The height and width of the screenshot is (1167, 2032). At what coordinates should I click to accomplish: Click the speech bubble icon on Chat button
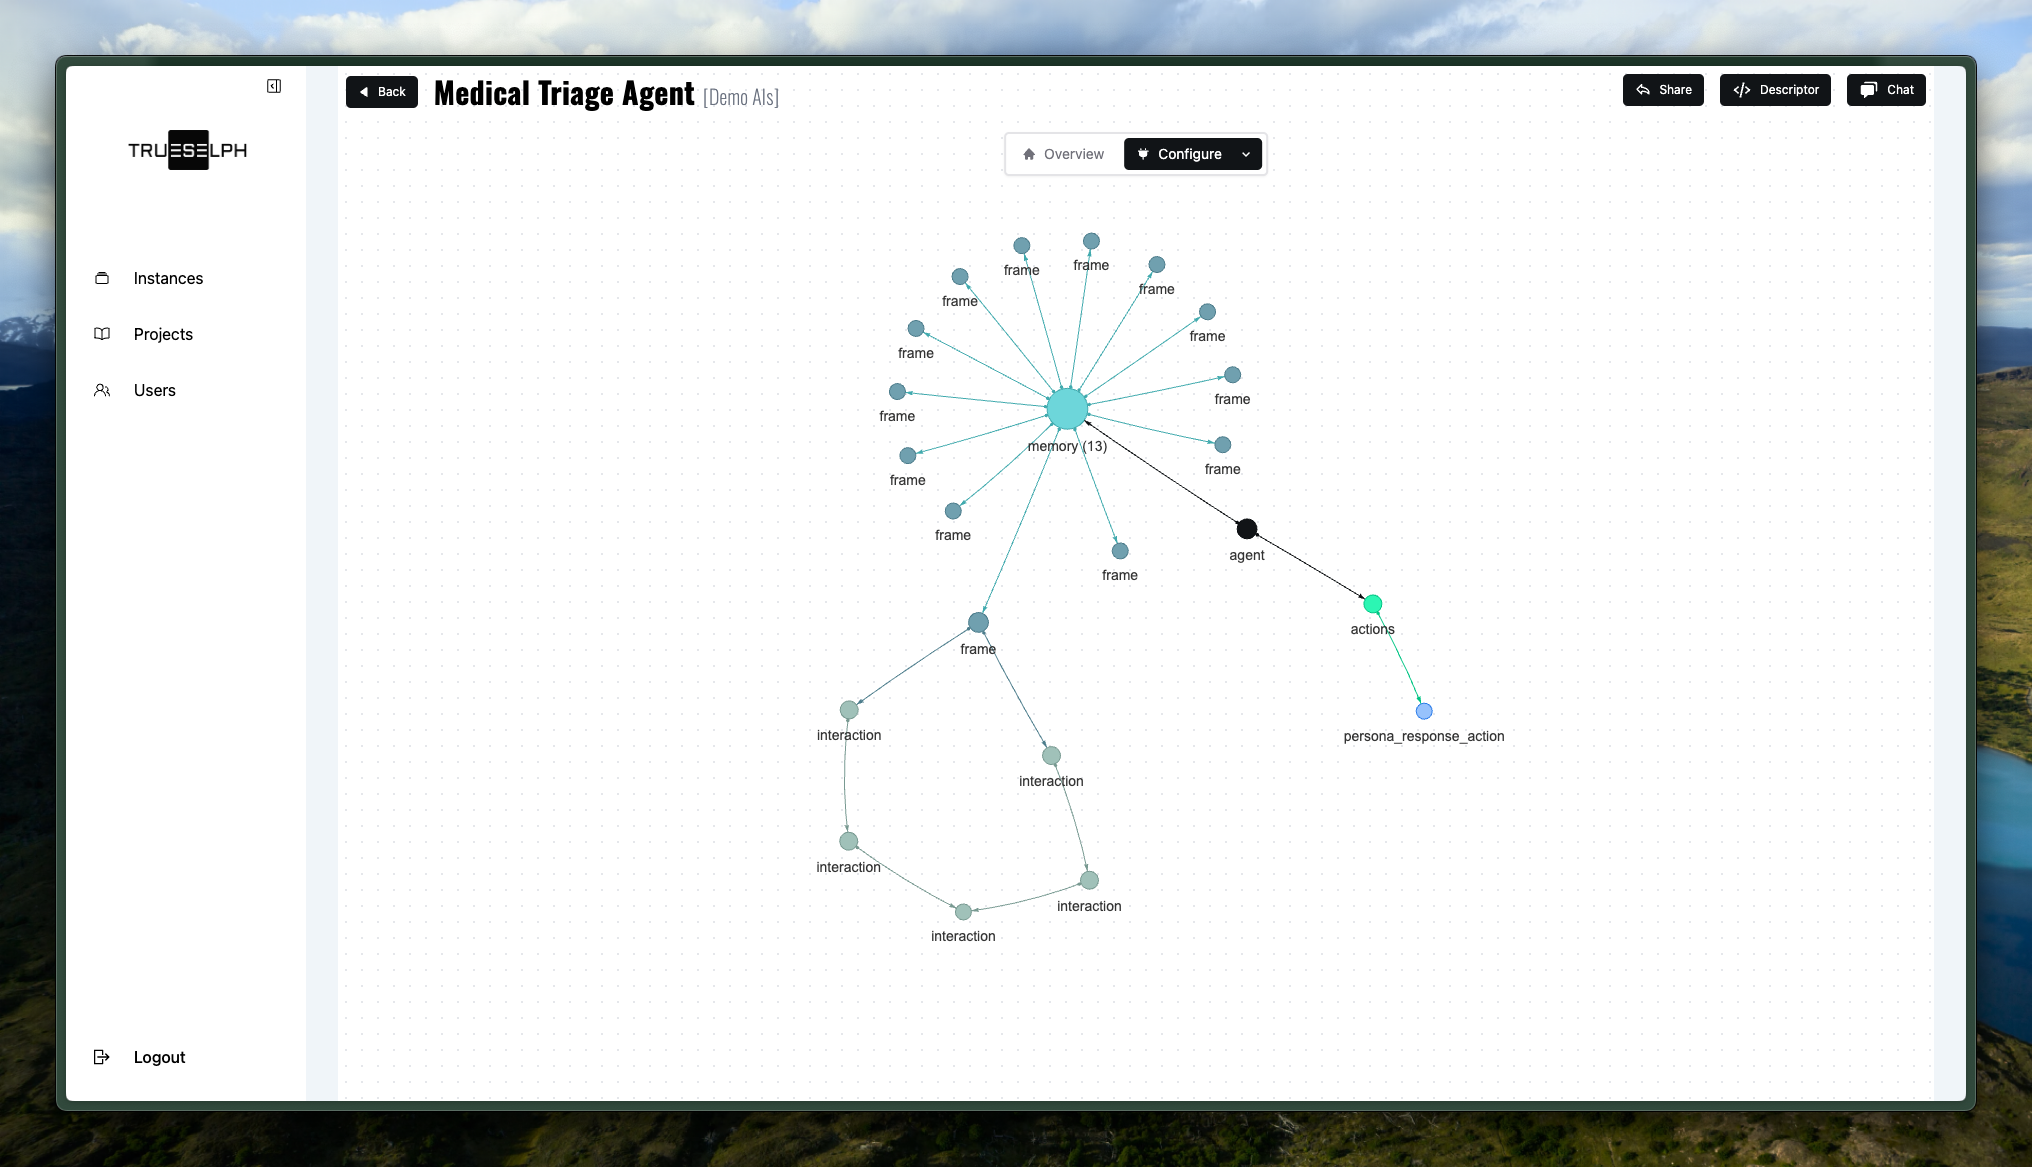pos(1867,90)
